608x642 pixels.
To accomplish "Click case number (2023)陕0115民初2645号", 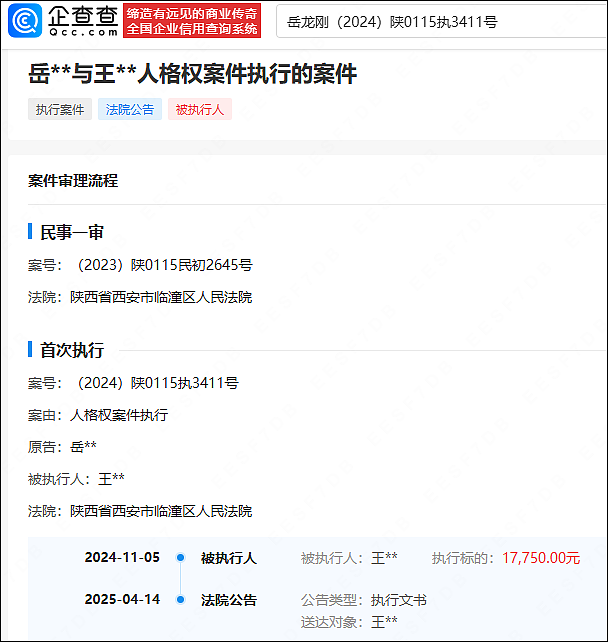I will 165,265.
